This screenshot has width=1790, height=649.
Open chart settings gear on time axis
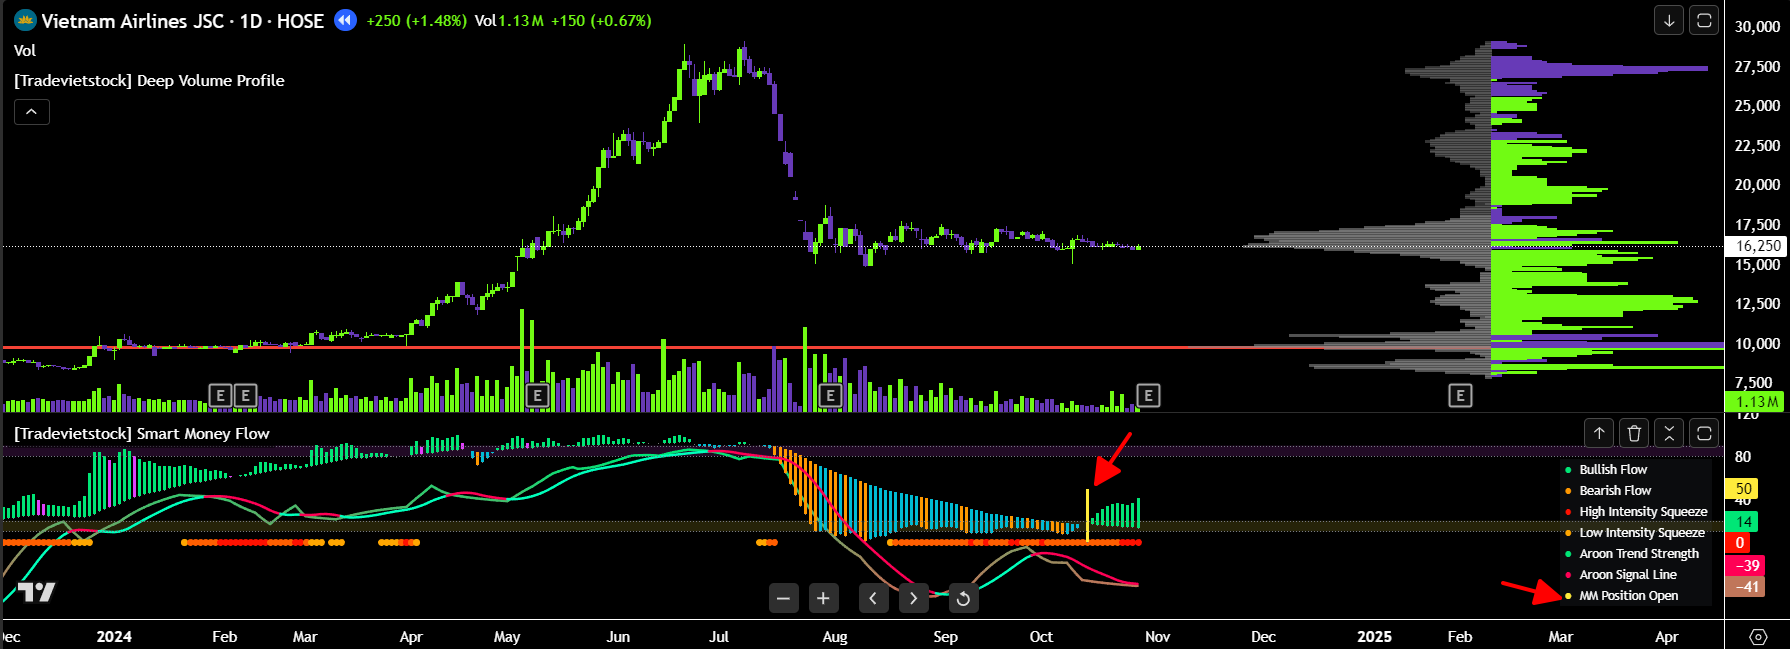pyautogui.click(x=1758, y=637)
